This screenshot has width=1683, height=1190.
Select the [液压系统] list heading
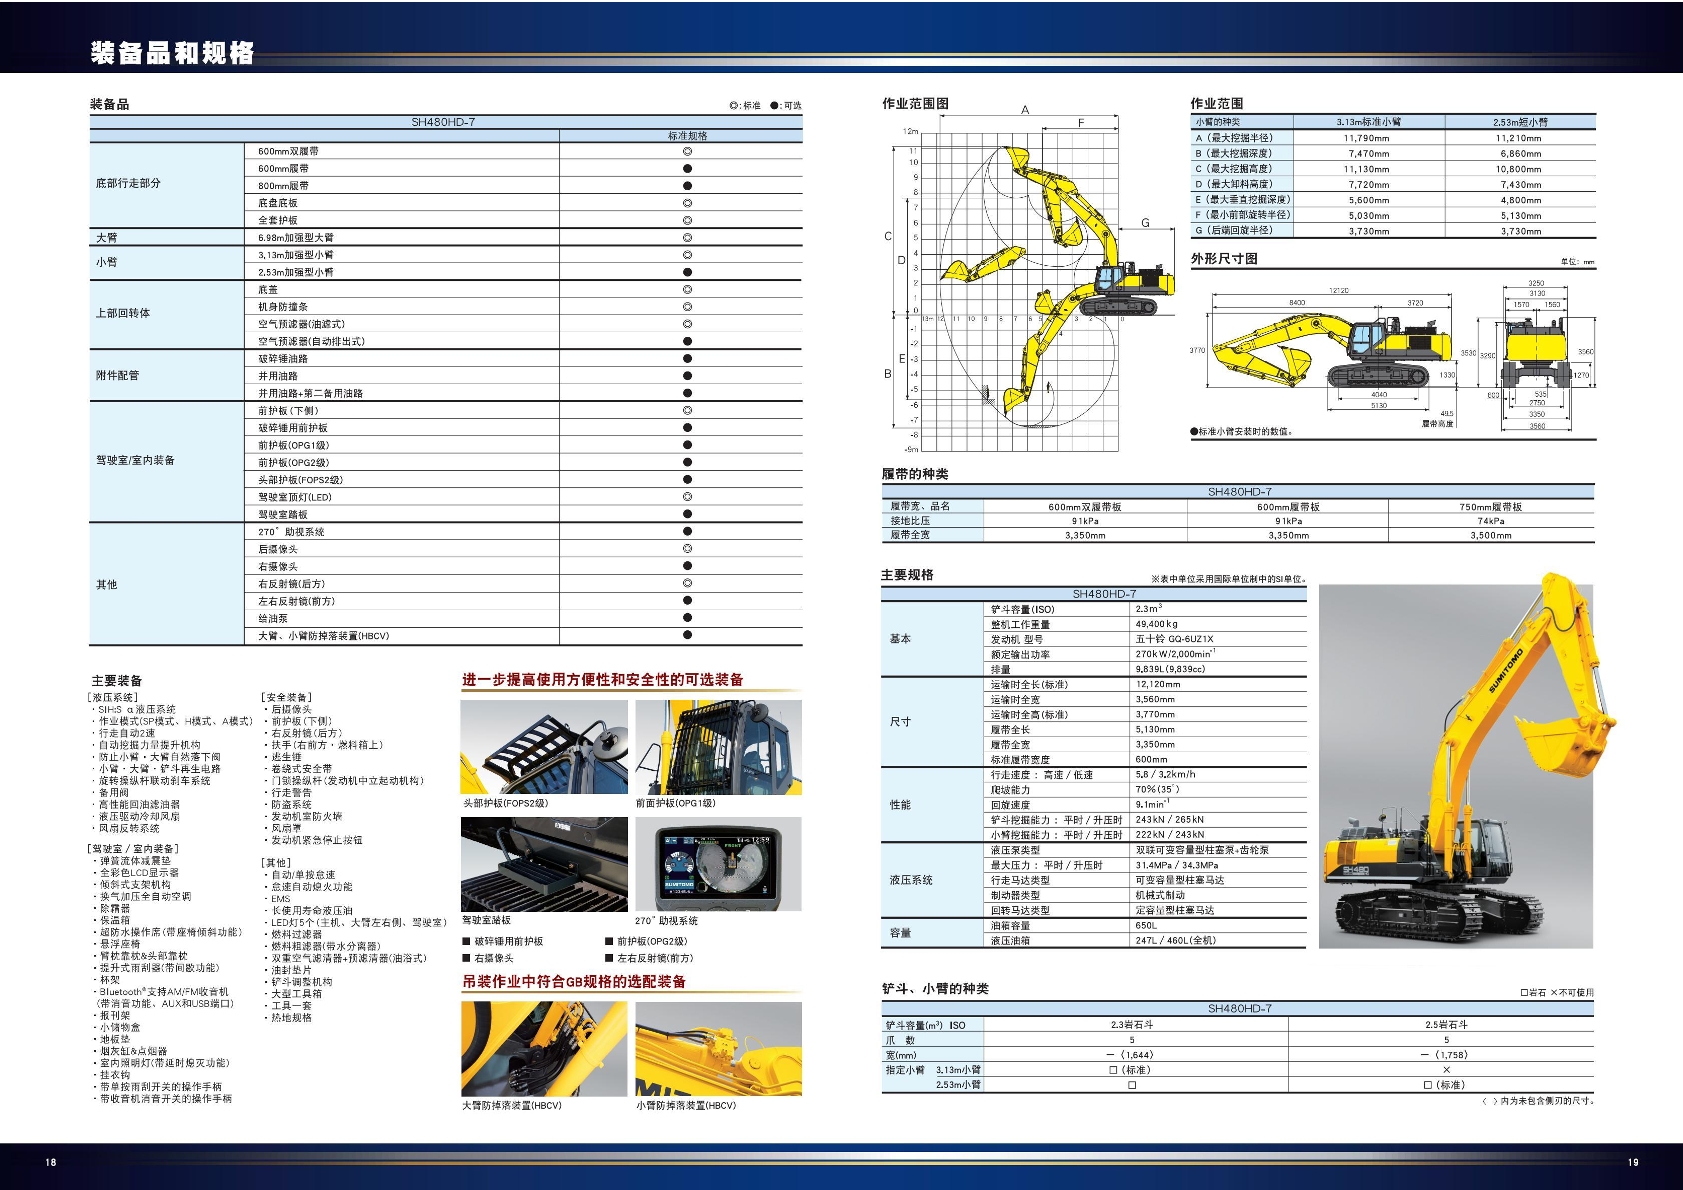point(113,697)
